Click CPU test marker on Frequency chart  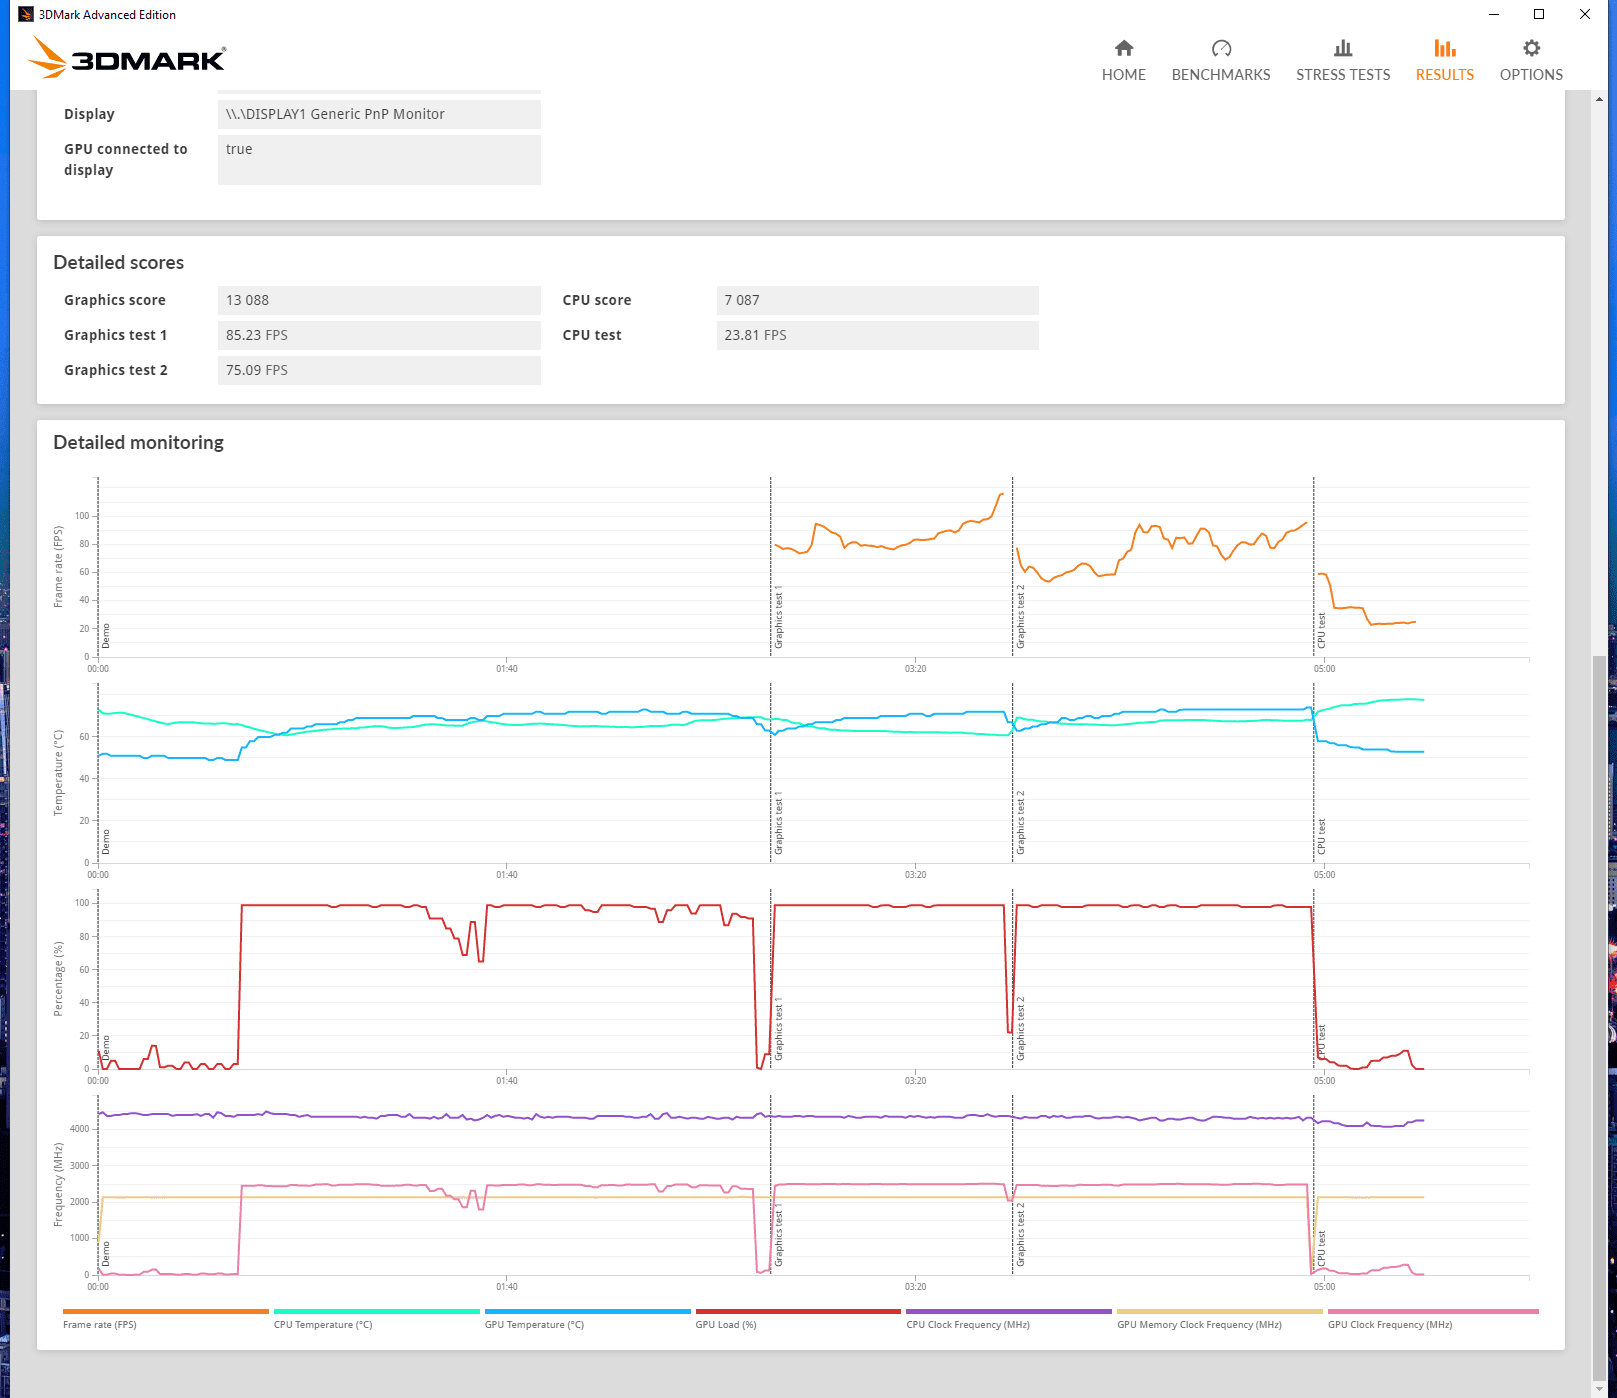(x=1321, y=1249)
